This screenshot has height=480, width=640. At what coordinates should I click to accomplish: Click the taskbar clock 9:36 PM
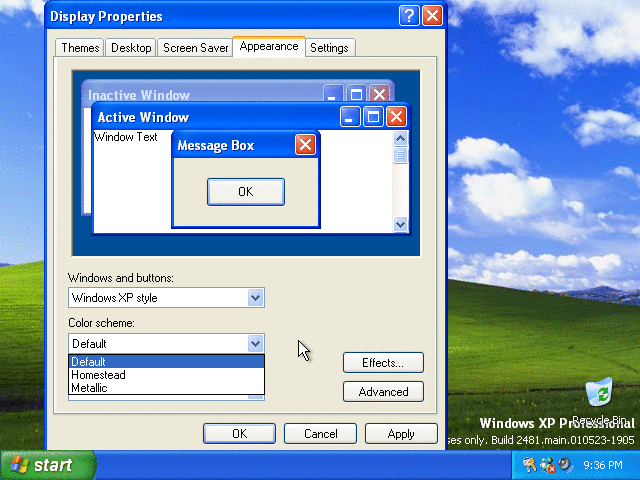click(603, 465)
